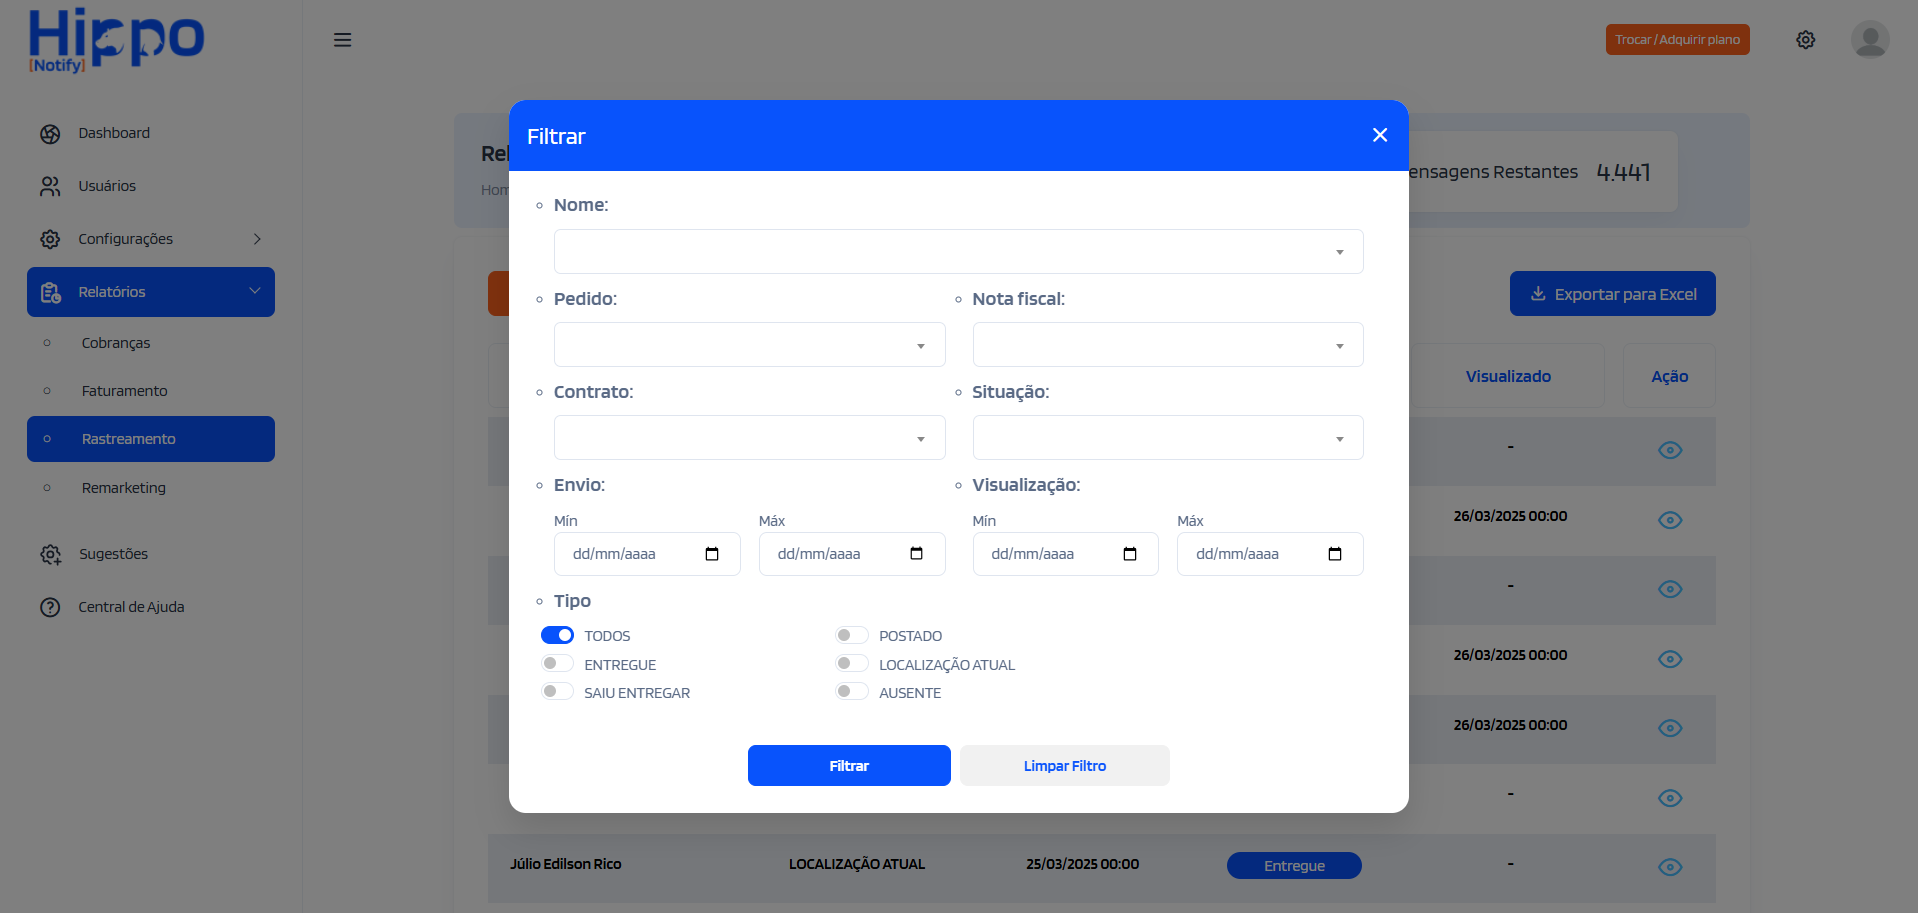The height and width of the screenshot is (913, 1918).
Task: Toggle the ENTREGUE filter switch
Action: pyautogui.click(x=557, y=662)
